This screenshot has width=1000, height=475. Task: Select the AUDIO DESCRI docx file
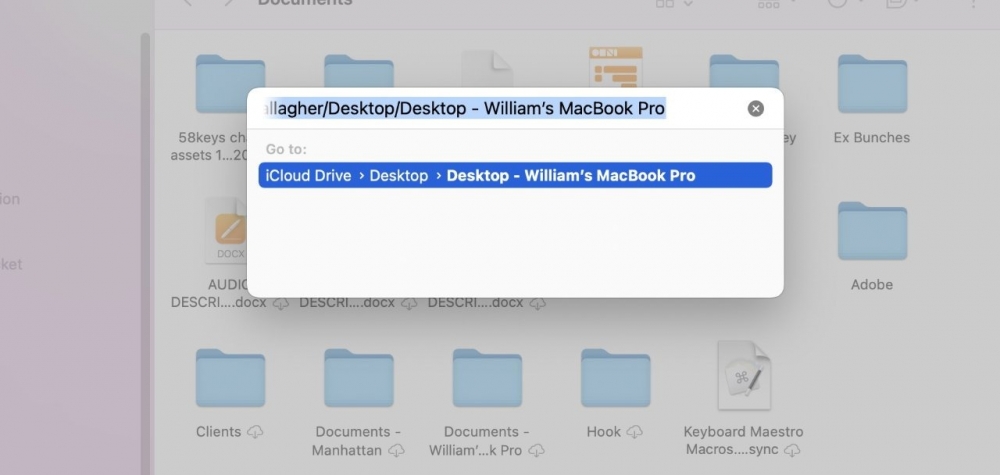(x=230, y=232)
